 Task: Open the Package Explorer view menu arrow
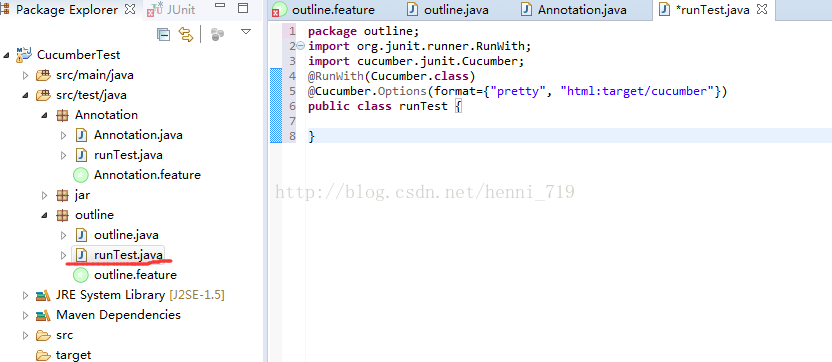tap(246, 32)
